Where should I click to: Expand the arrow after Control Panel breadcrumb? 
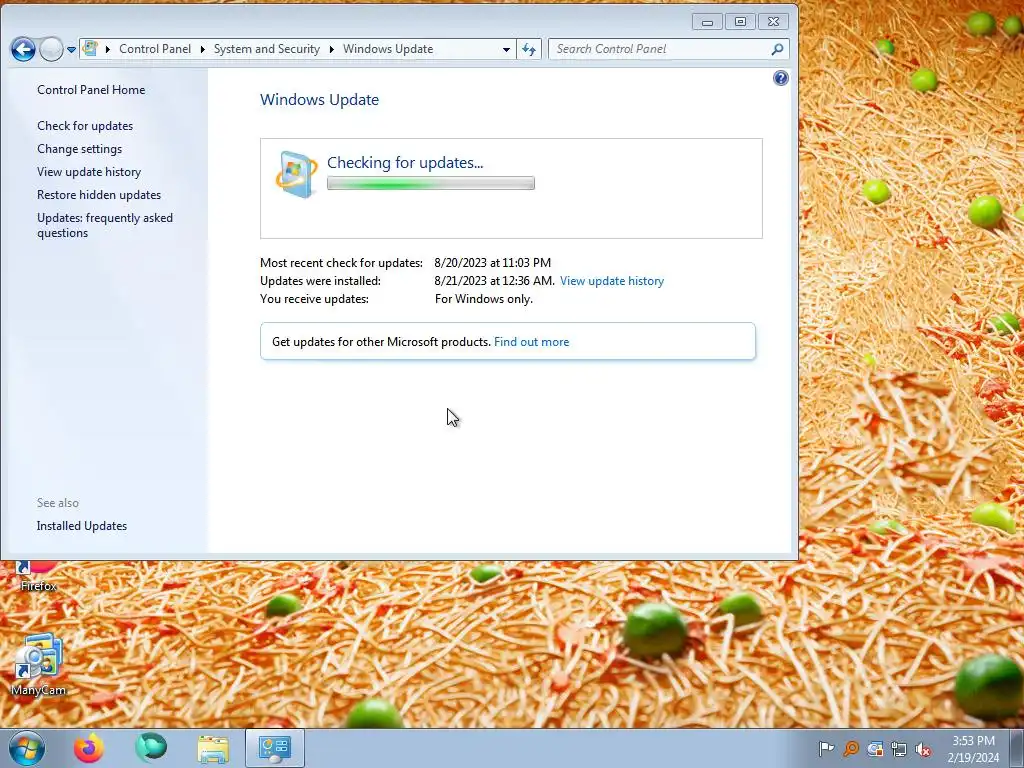(202, 49)
